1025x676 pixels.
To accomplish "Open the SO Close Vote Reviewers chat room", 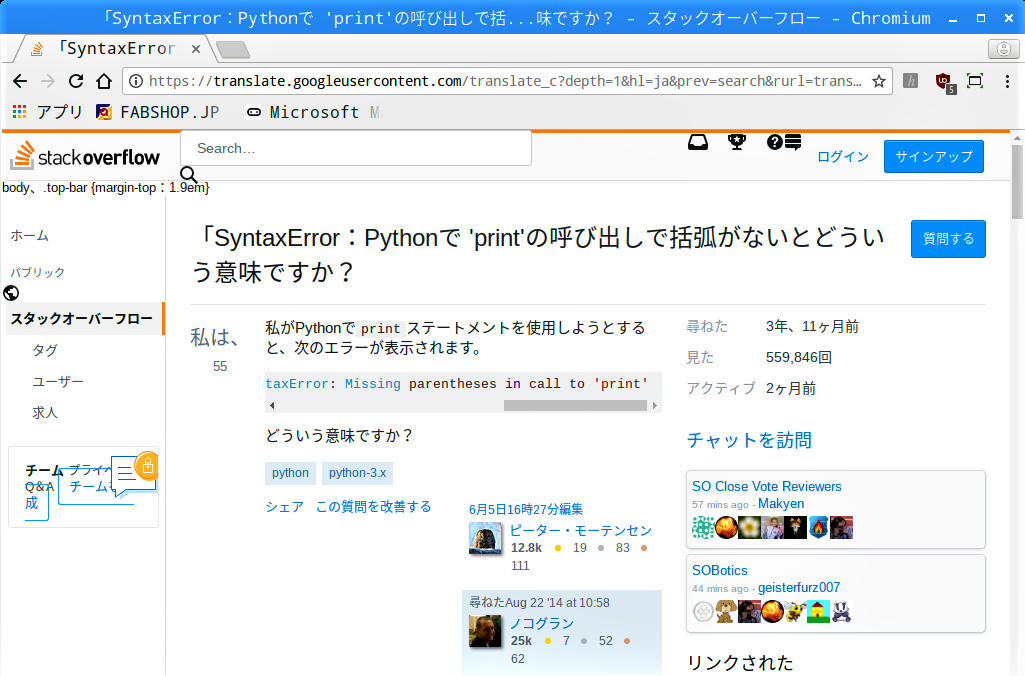I will (x=766, y=486).
